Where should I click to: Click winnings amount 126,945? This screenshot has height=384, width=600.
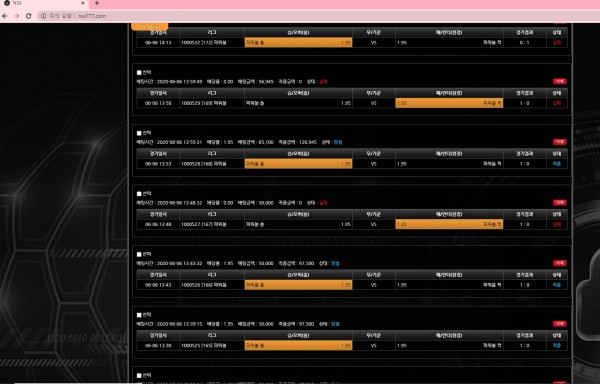pos(308,142)
